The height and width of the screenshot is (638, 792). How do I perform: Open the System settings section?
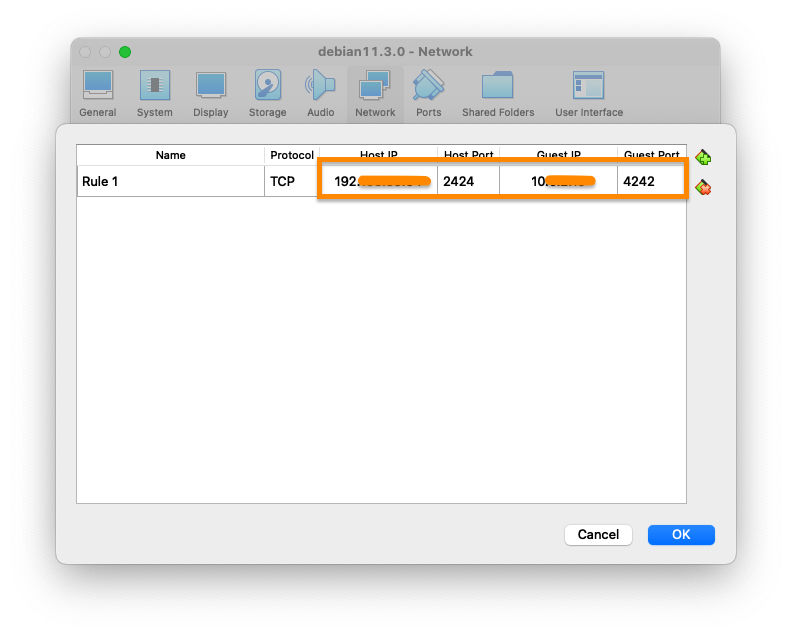click(155, 94)
